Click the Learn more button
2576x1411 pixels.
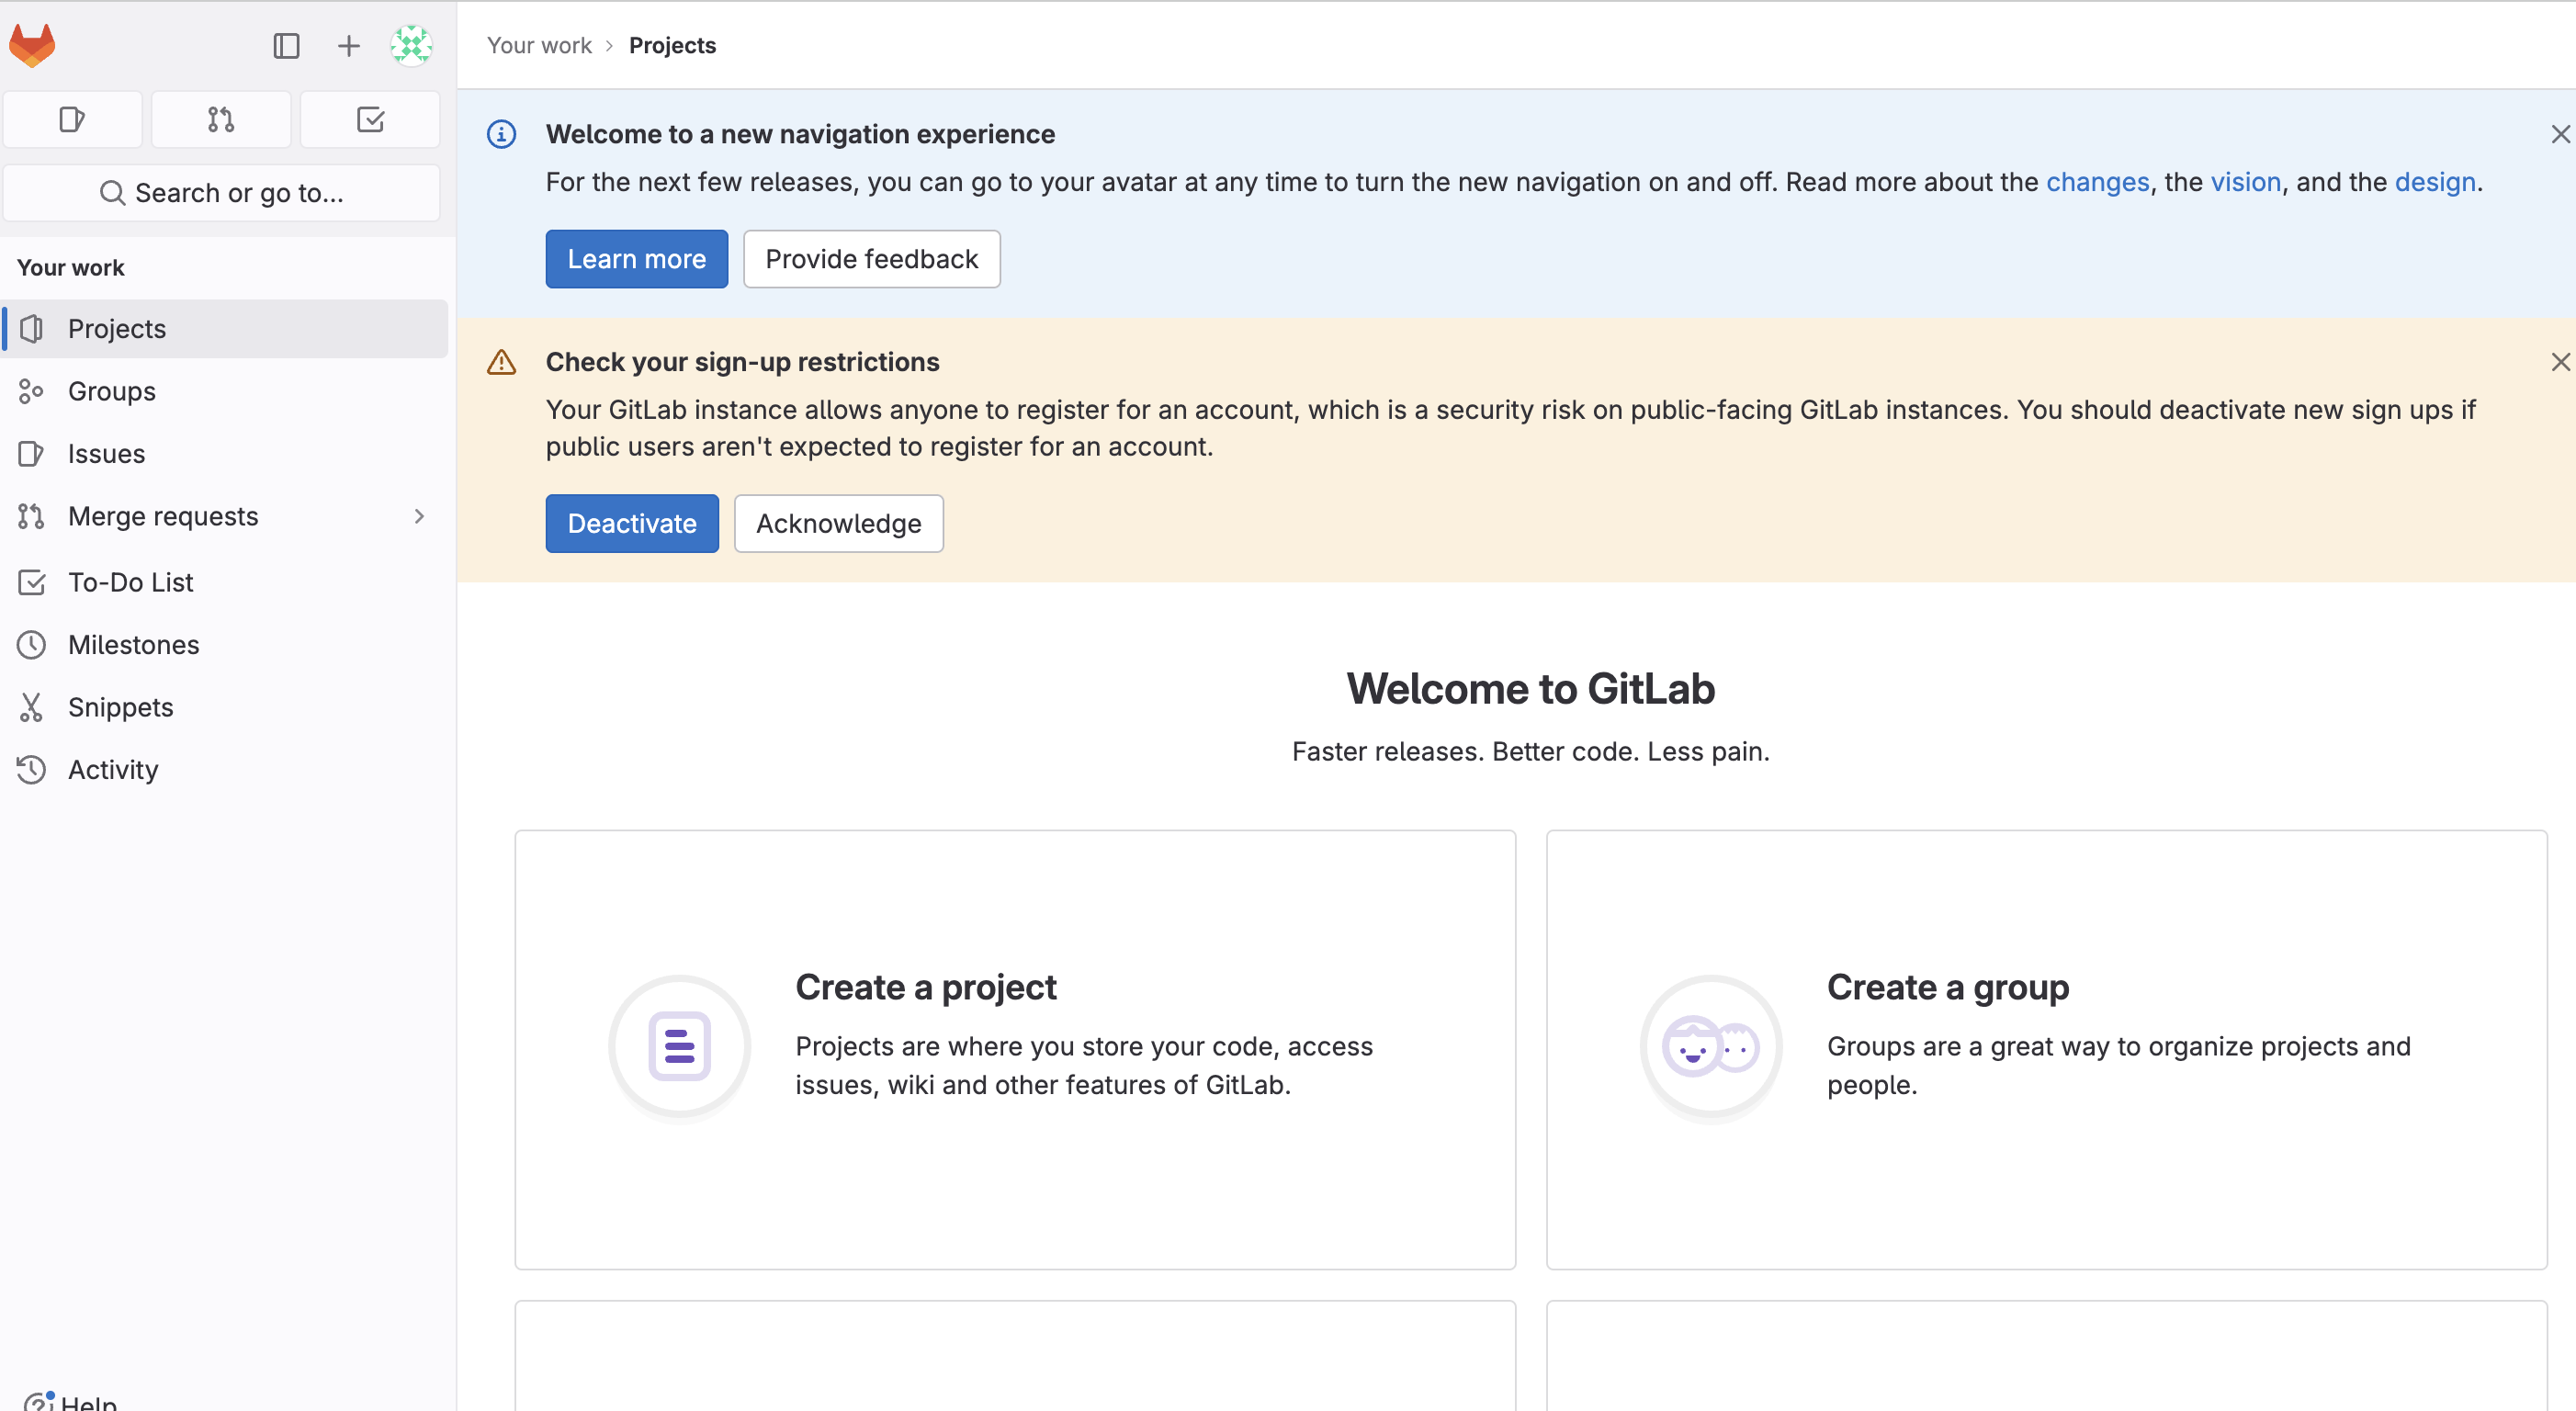point(636,259)
